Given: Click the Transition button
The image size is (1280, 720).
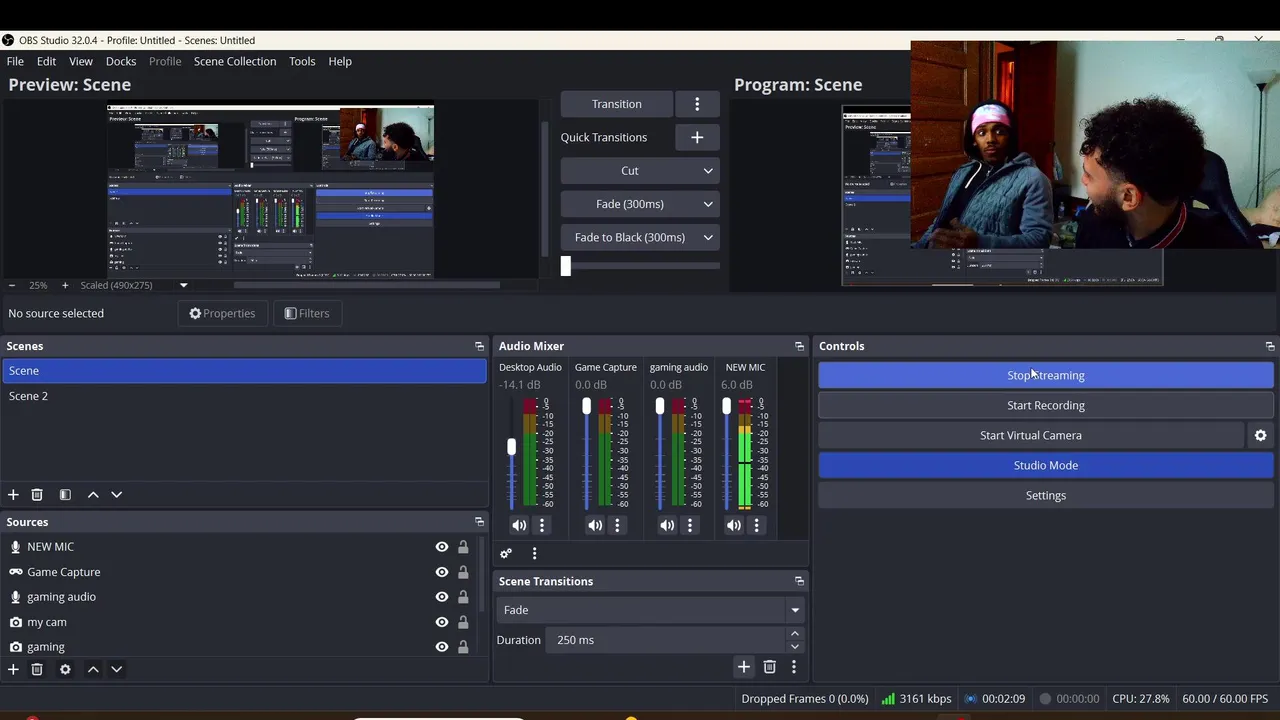Looking at the screenshot, I should pos(616,104).
